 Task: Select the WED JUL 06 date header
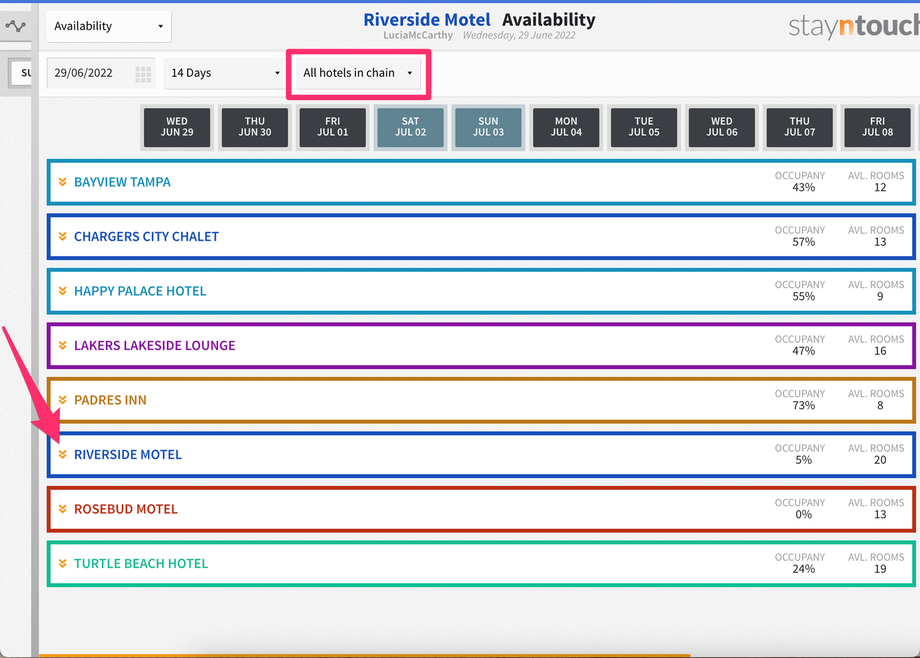[722, 127]
